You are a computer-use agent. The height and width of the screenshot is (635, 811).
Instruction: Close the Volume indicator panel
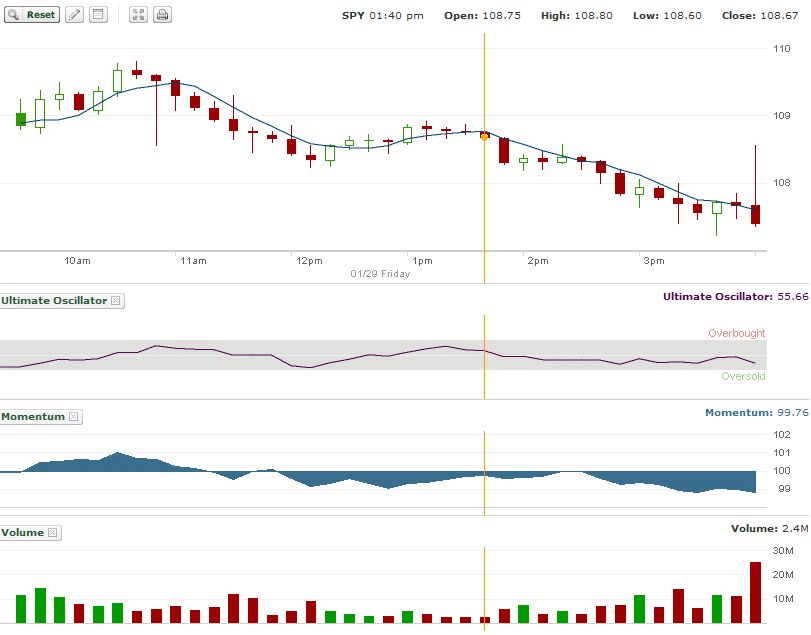pos(52,532)
